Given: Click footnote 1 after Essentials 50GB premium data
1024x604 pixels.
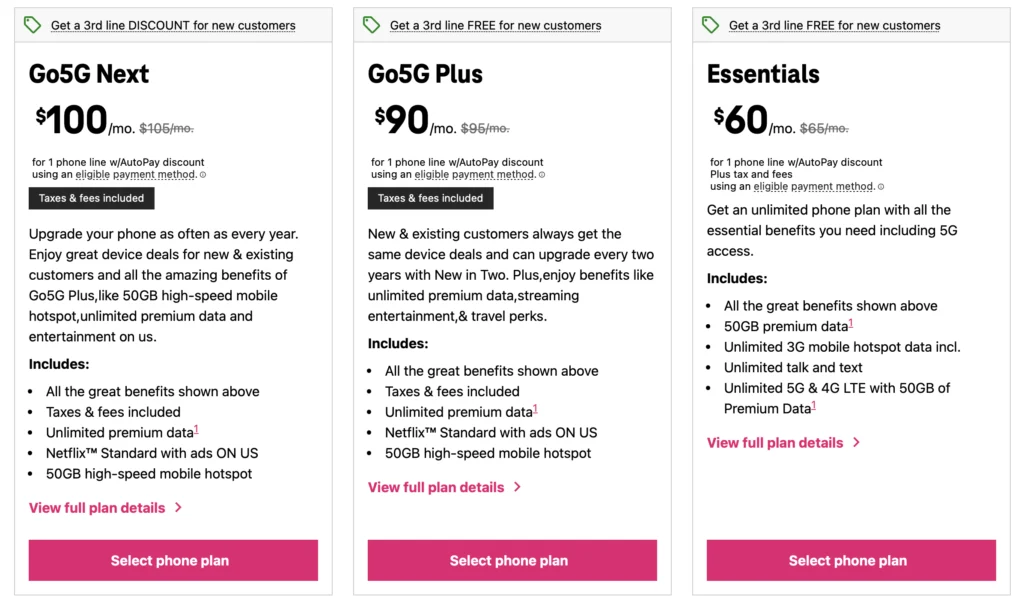Looking at the screenshot, I should pos(851,323).
